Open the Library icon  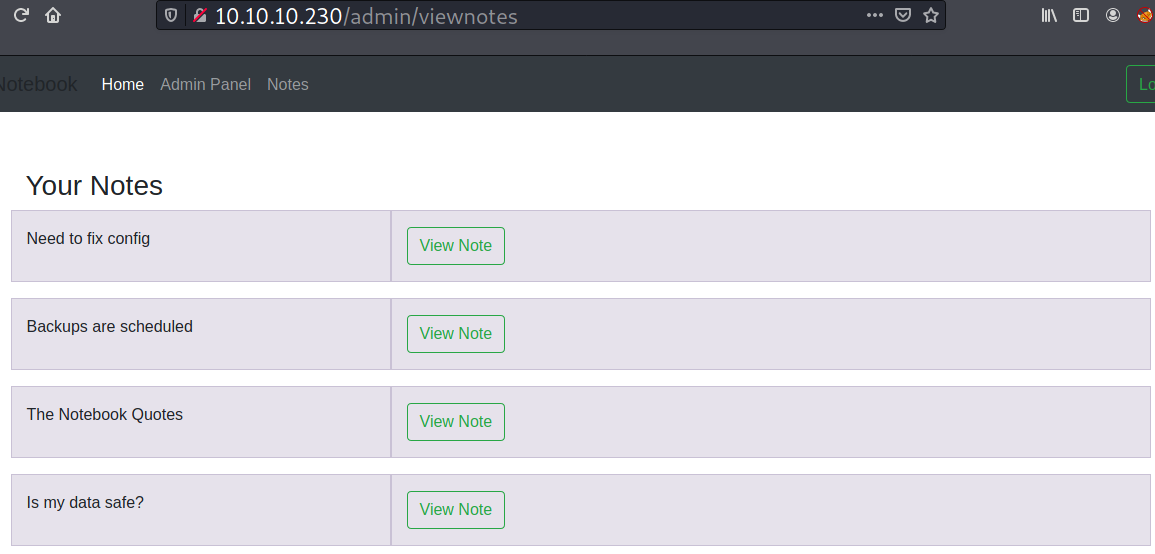pyautogui.click(x=1049, y=15)
